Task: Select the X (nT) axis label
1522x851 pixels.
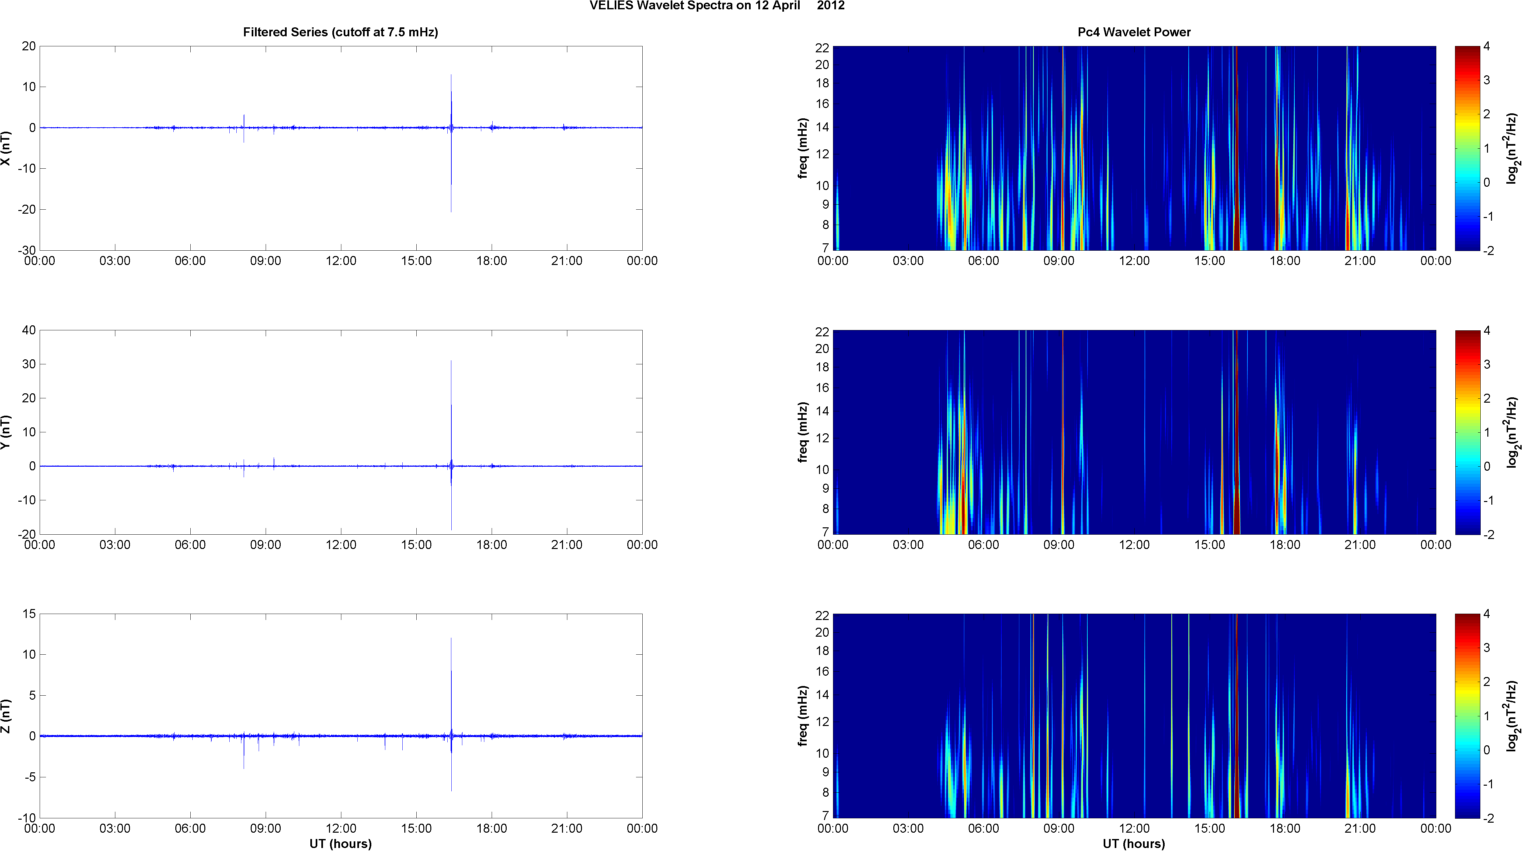Action: point(7,148)
